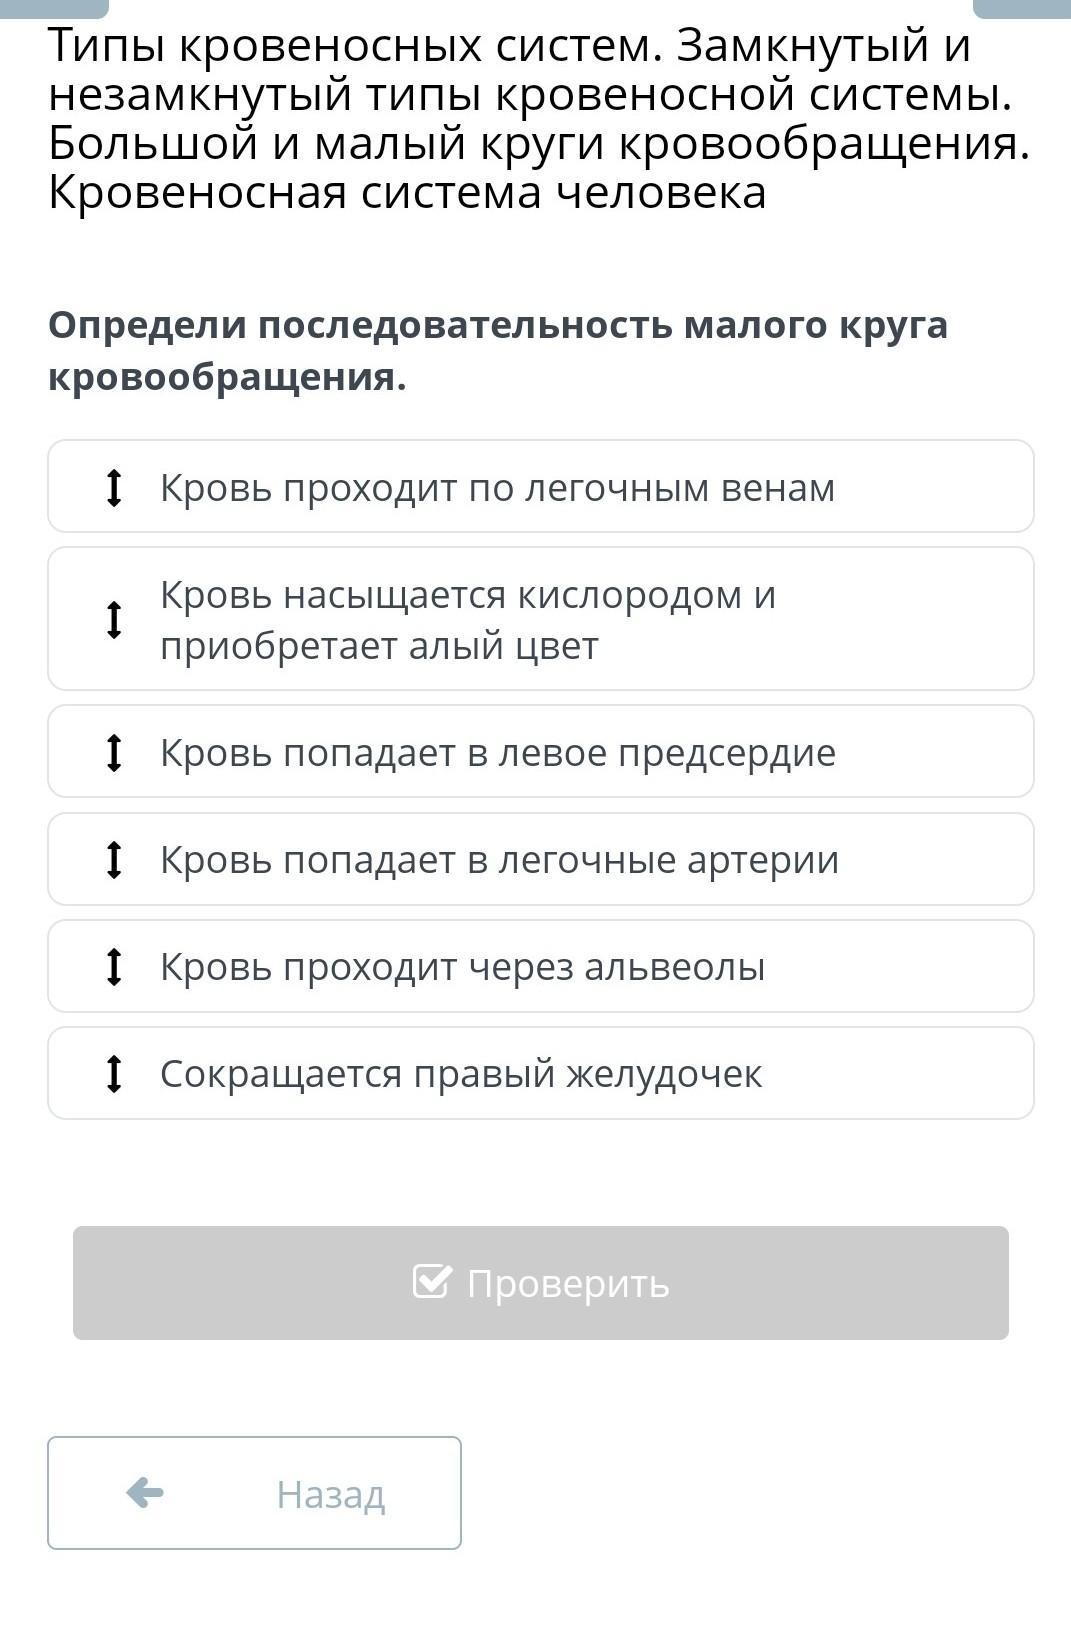Select the 'Кровь проходит через альвеолы' item

point(462,967)
